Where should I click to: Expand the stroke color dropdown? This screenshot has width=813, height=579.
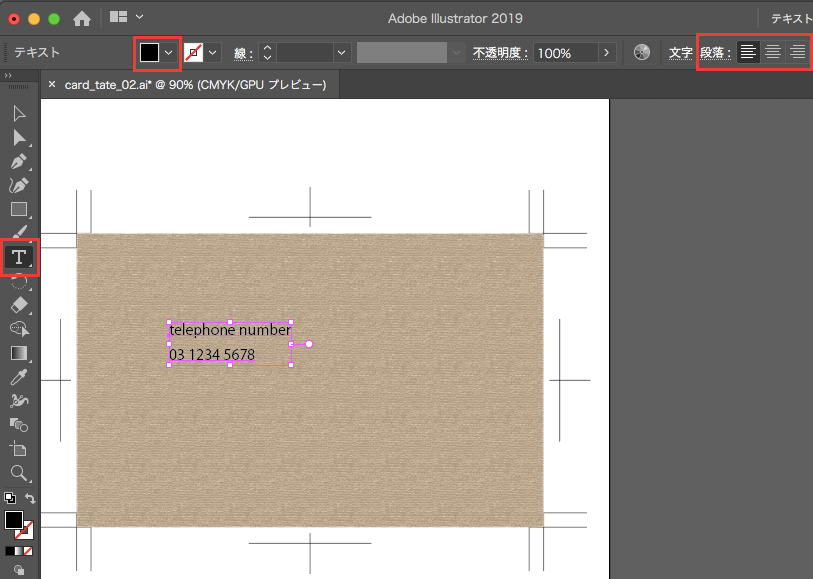[212, 52]
